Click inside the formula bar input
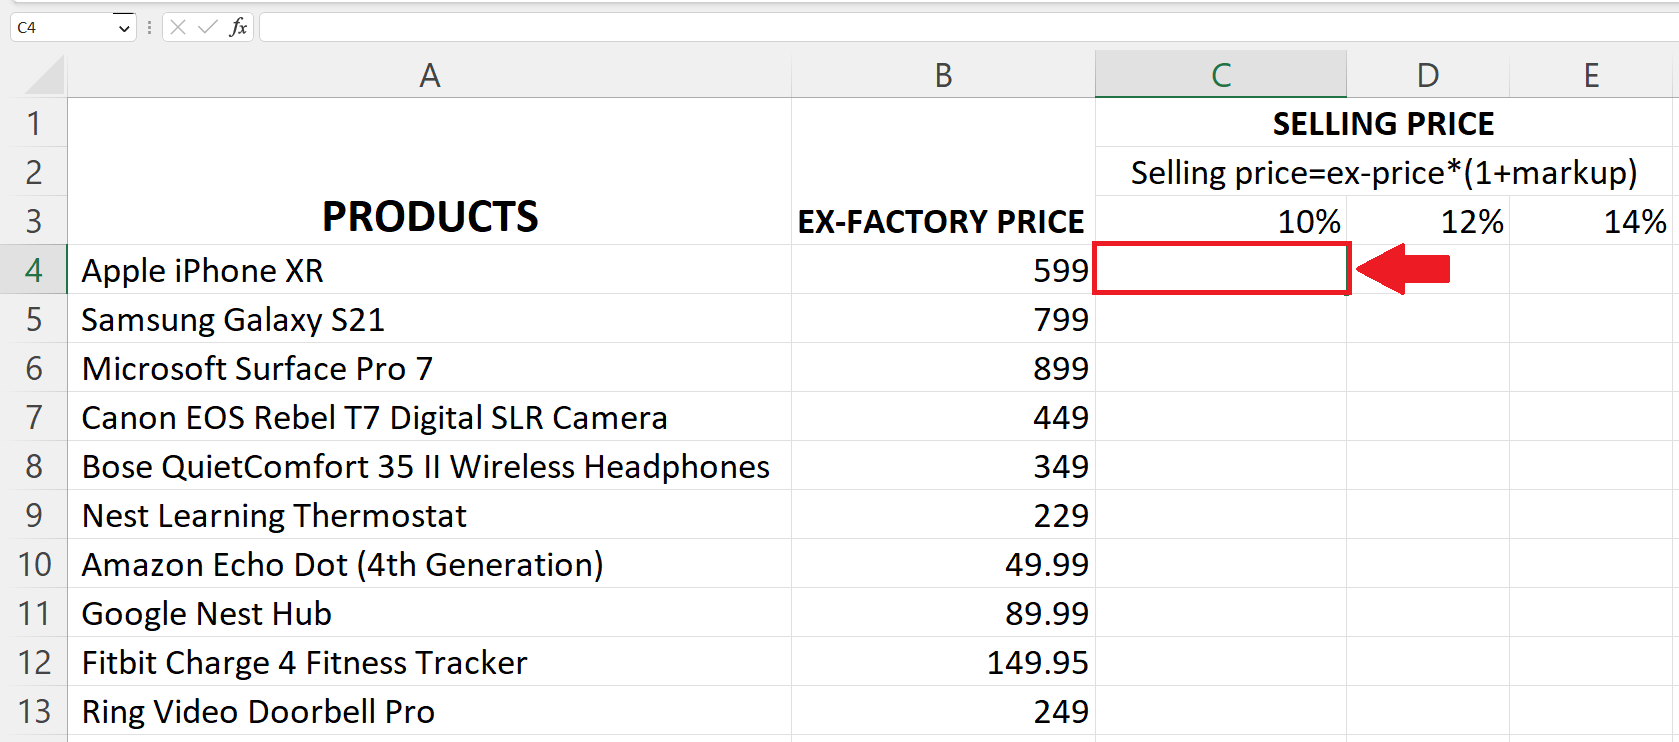The height and width of the screenshot is (742, 1679). click(x=968, y=27)
